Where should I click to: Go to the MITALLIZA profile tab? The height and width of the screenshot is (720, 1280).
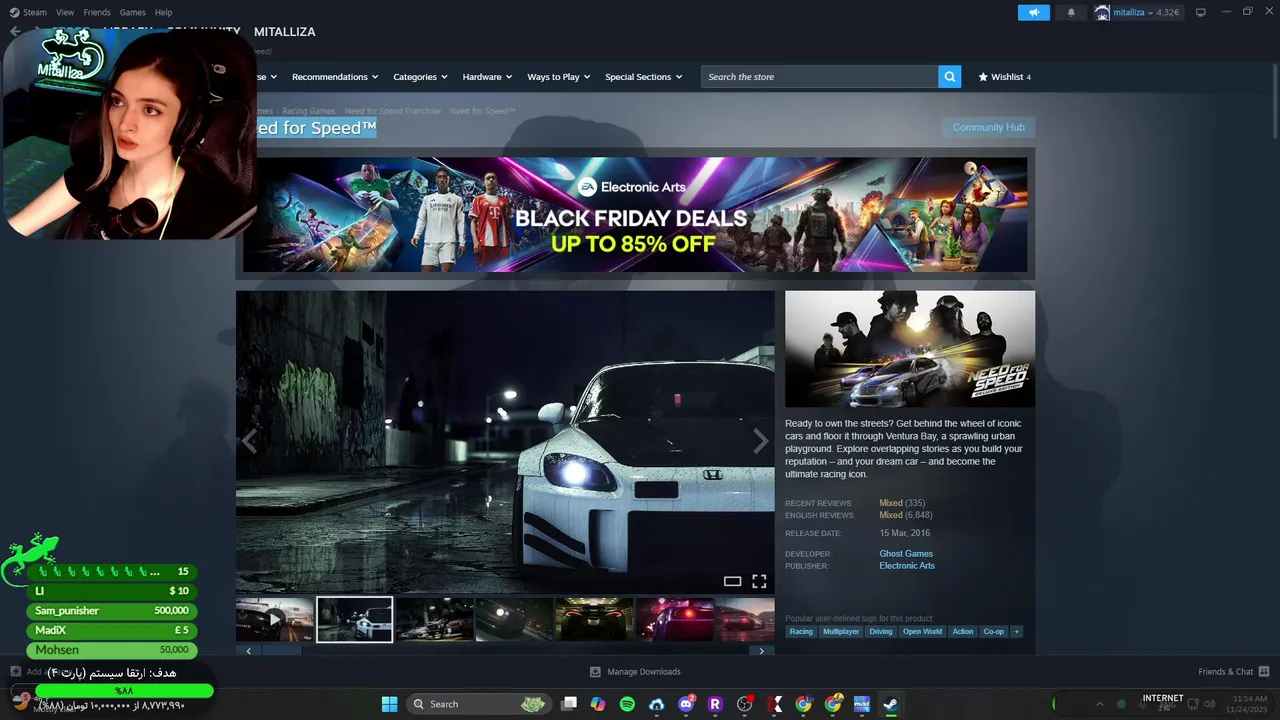pos(284,32)
